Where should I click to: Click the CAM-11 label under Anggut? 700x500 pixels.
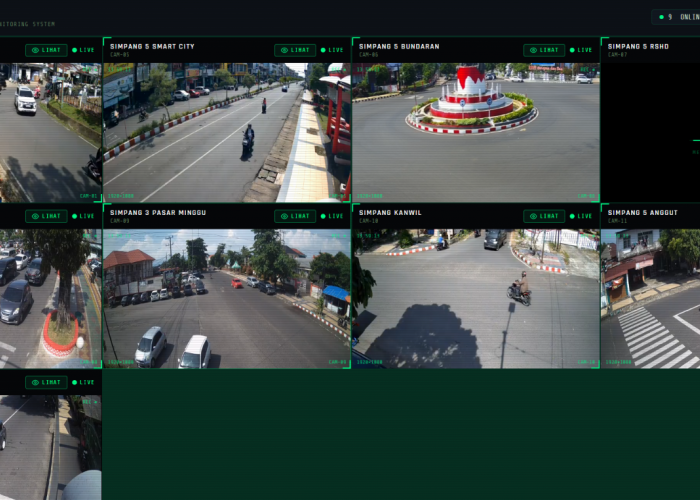617,221
